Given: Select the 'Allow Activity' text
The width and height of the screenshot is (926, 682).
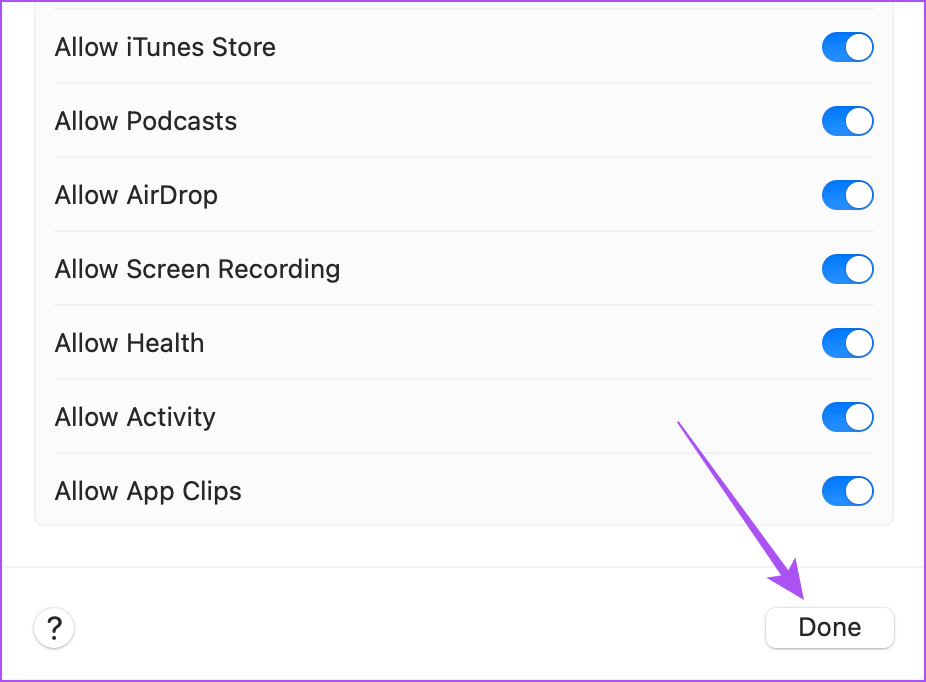Looking at the screenshot, I should click(x=135, y=417).
